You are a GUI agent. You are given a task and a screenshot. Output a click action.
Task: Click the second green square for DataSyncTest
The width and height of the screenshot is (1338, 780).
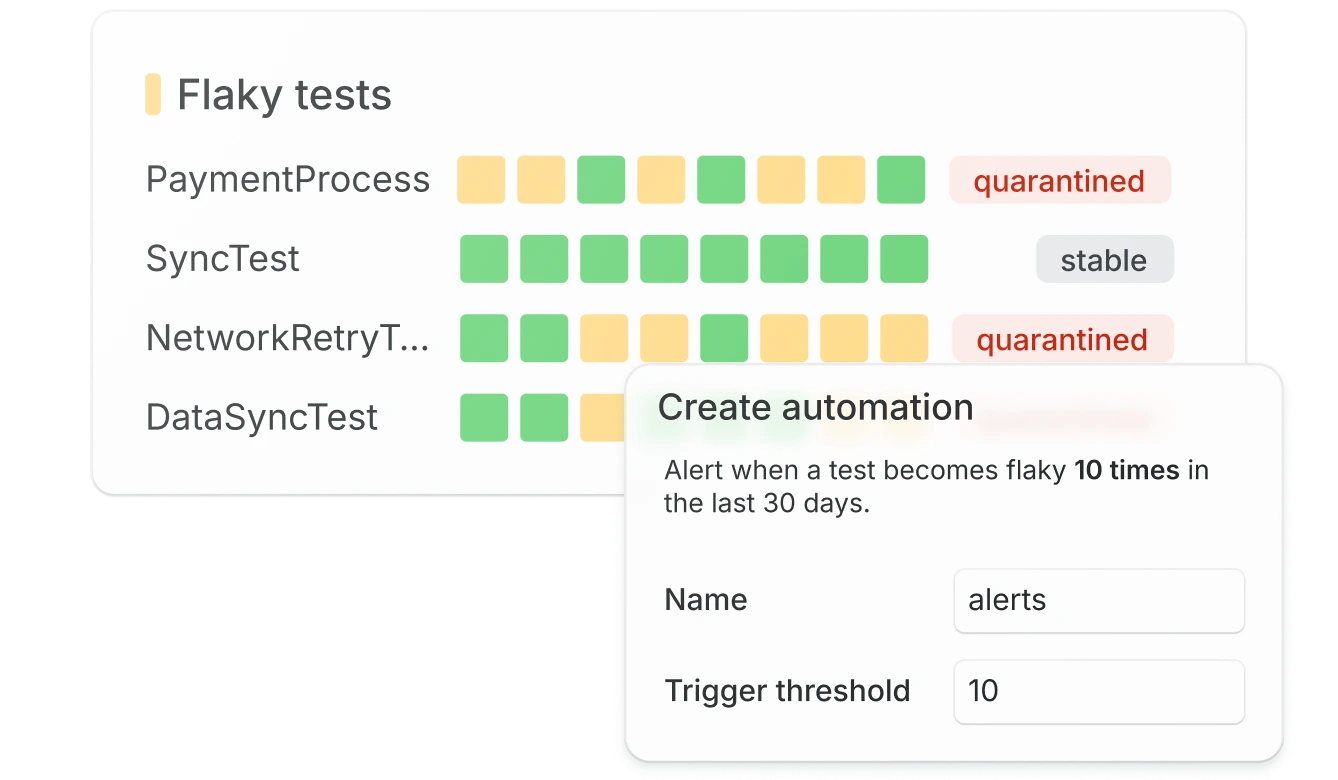(x=542, y=416)
